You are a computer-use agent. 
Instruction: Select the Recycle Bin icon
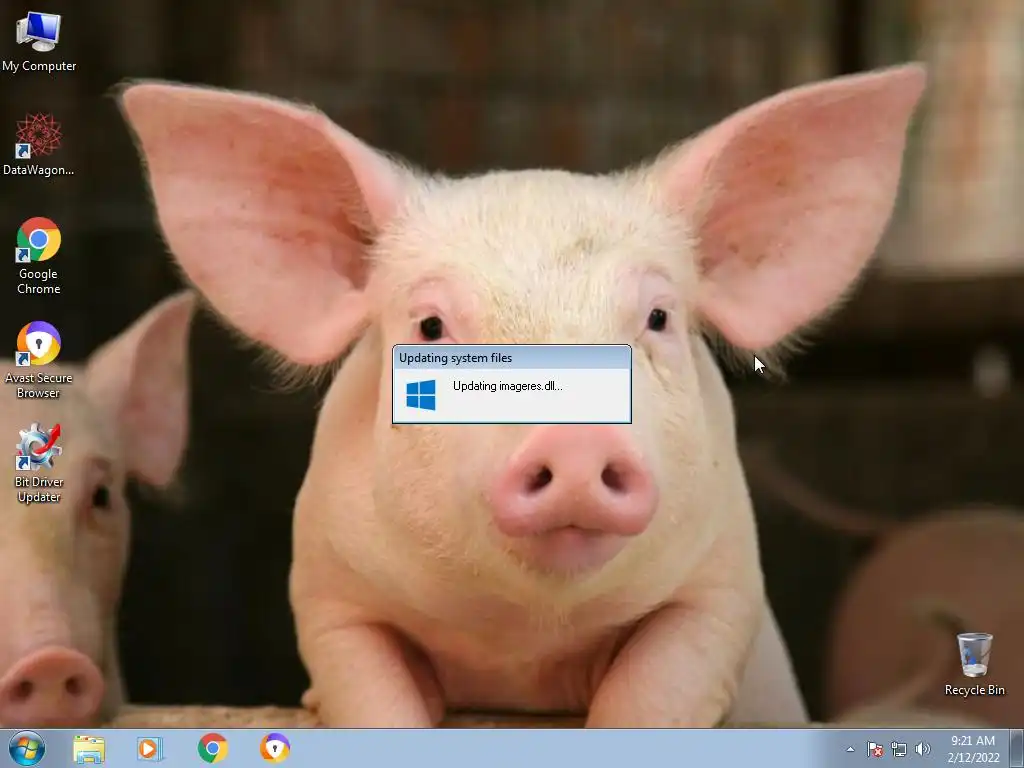(x=974, y=664)
